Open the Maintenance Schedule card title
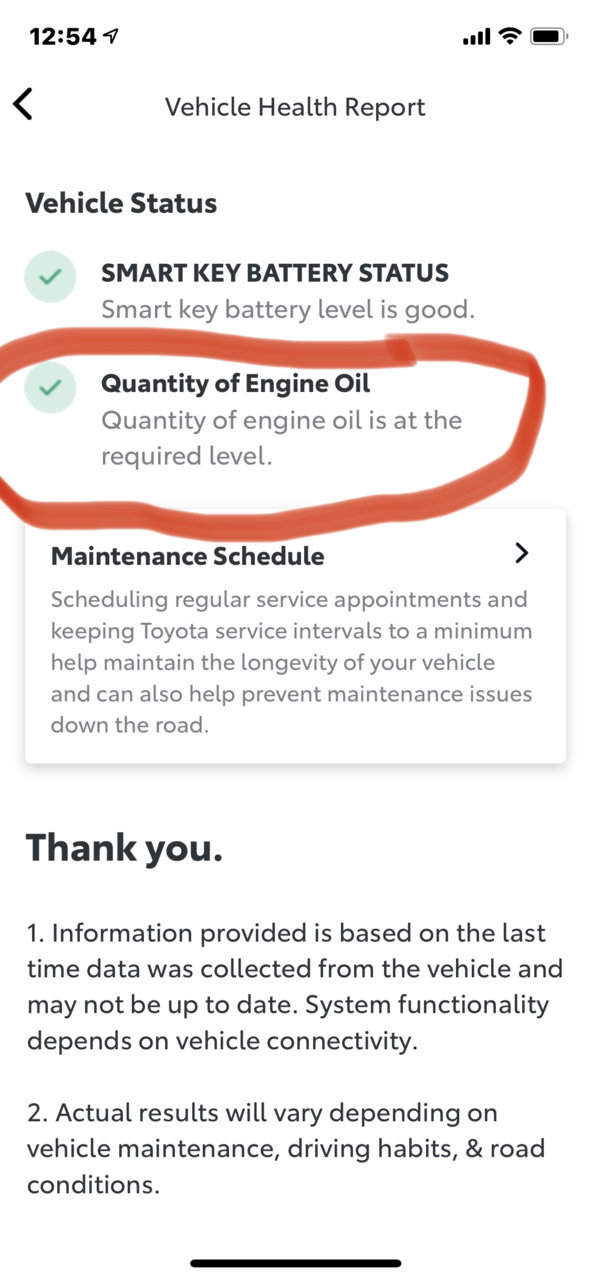Image resolution: width=591 pixels, height=1280 pixels. pos(188,556)
